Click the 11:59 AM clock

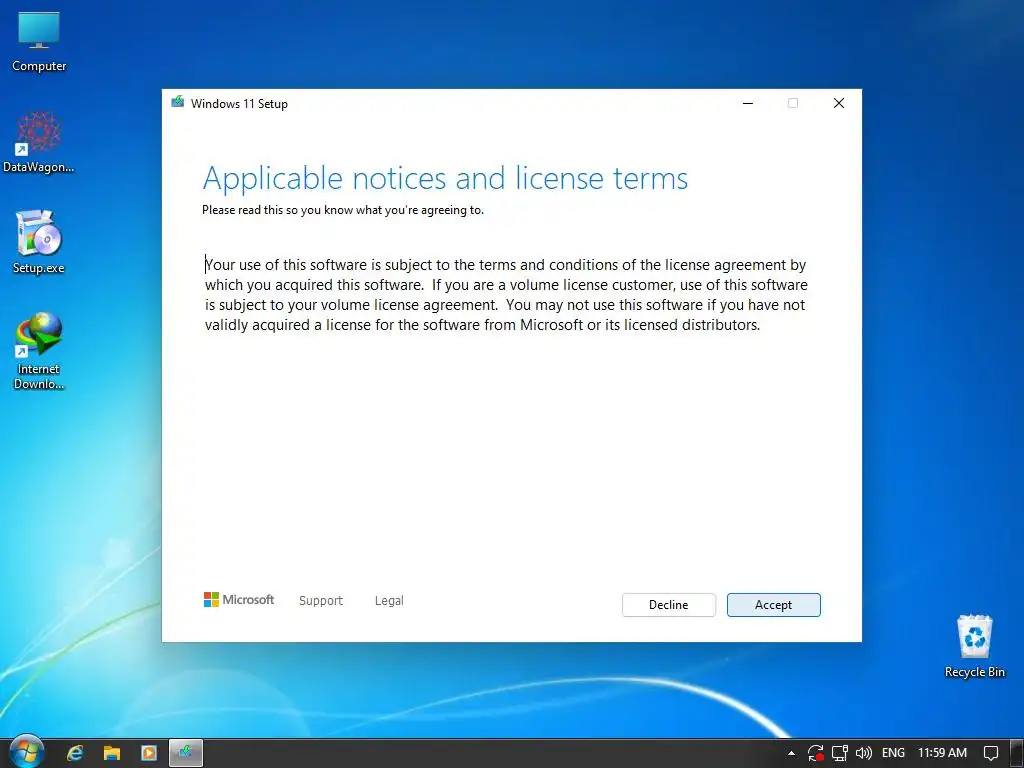tap(942, 753)
